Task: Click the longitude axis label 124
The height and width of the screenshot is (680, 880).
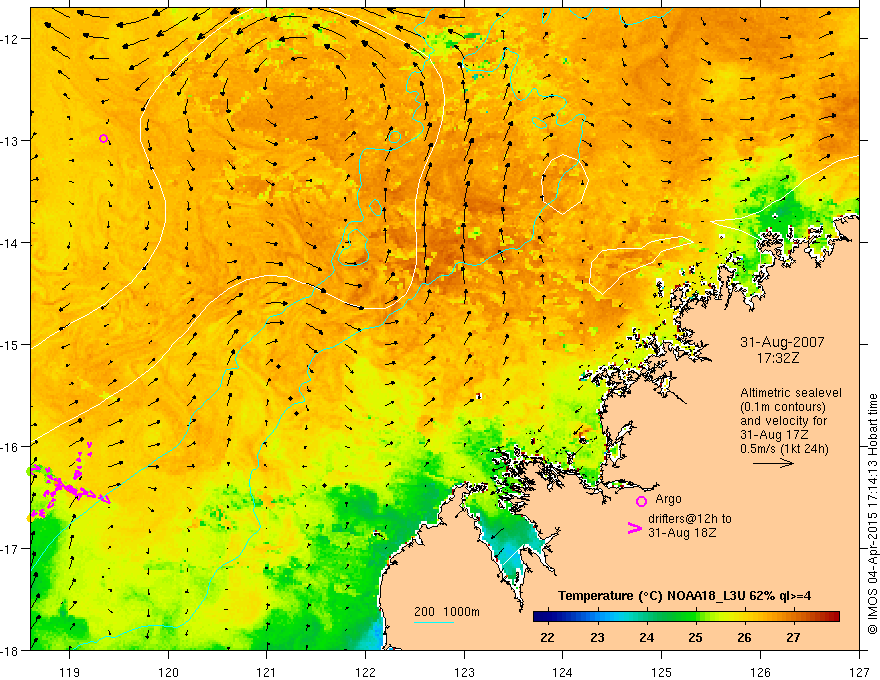Action: point(563,672)
